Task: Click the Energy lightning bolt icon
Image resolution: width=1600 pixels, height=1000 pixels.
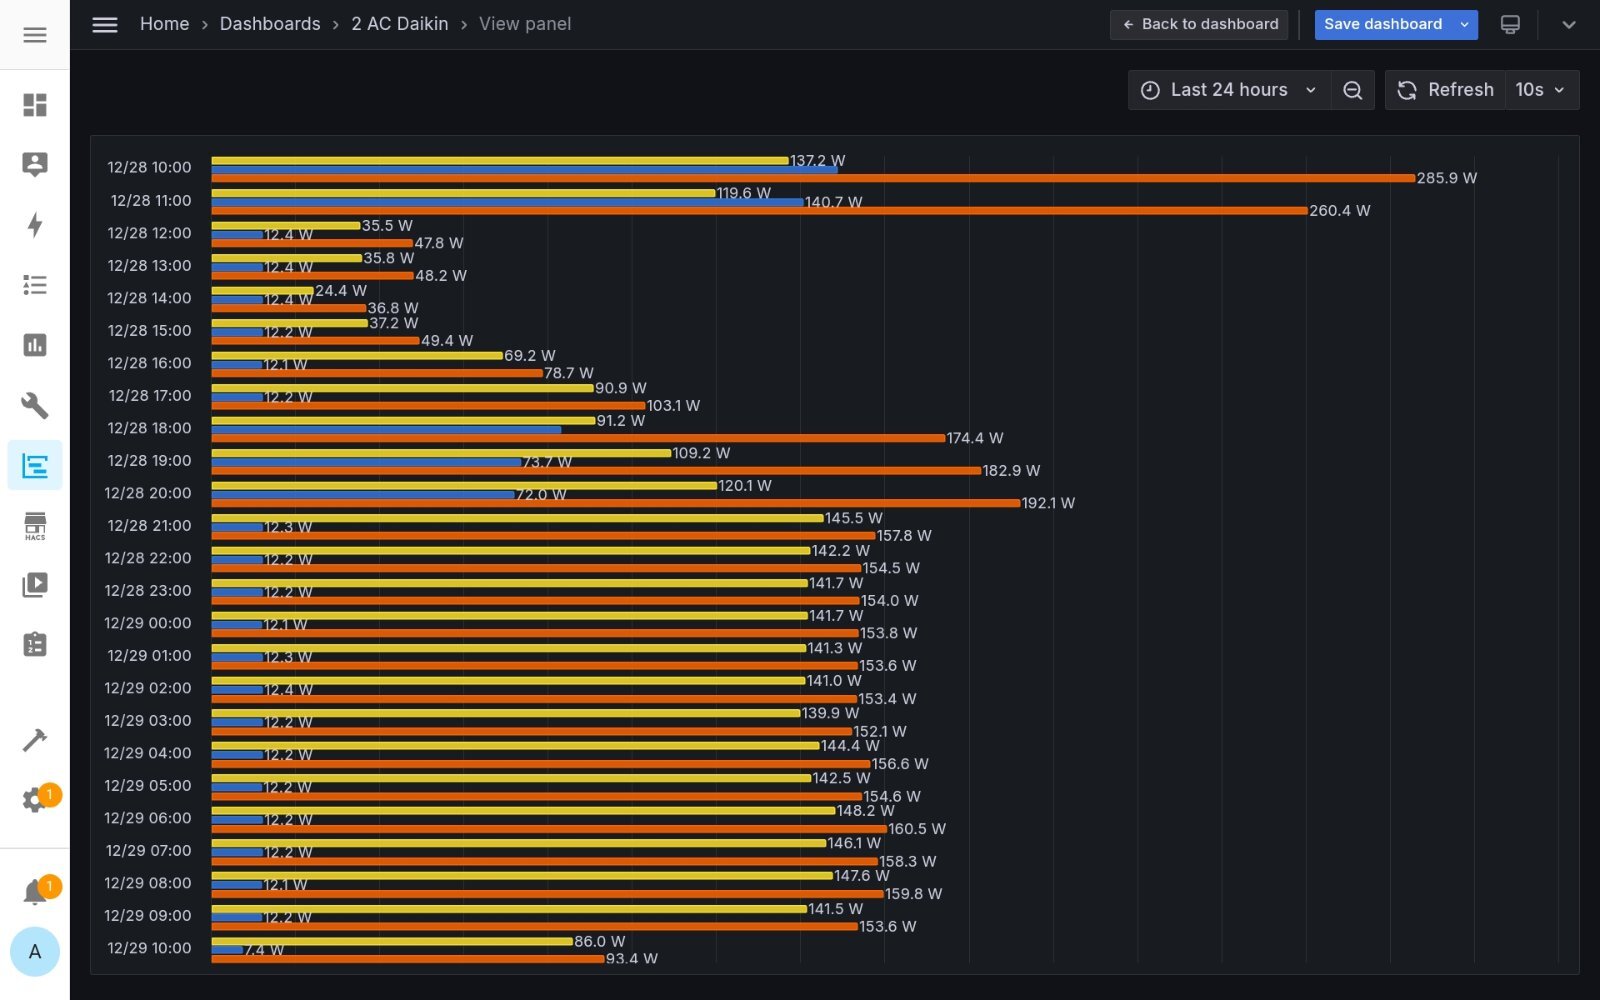Action: [35, 225]
